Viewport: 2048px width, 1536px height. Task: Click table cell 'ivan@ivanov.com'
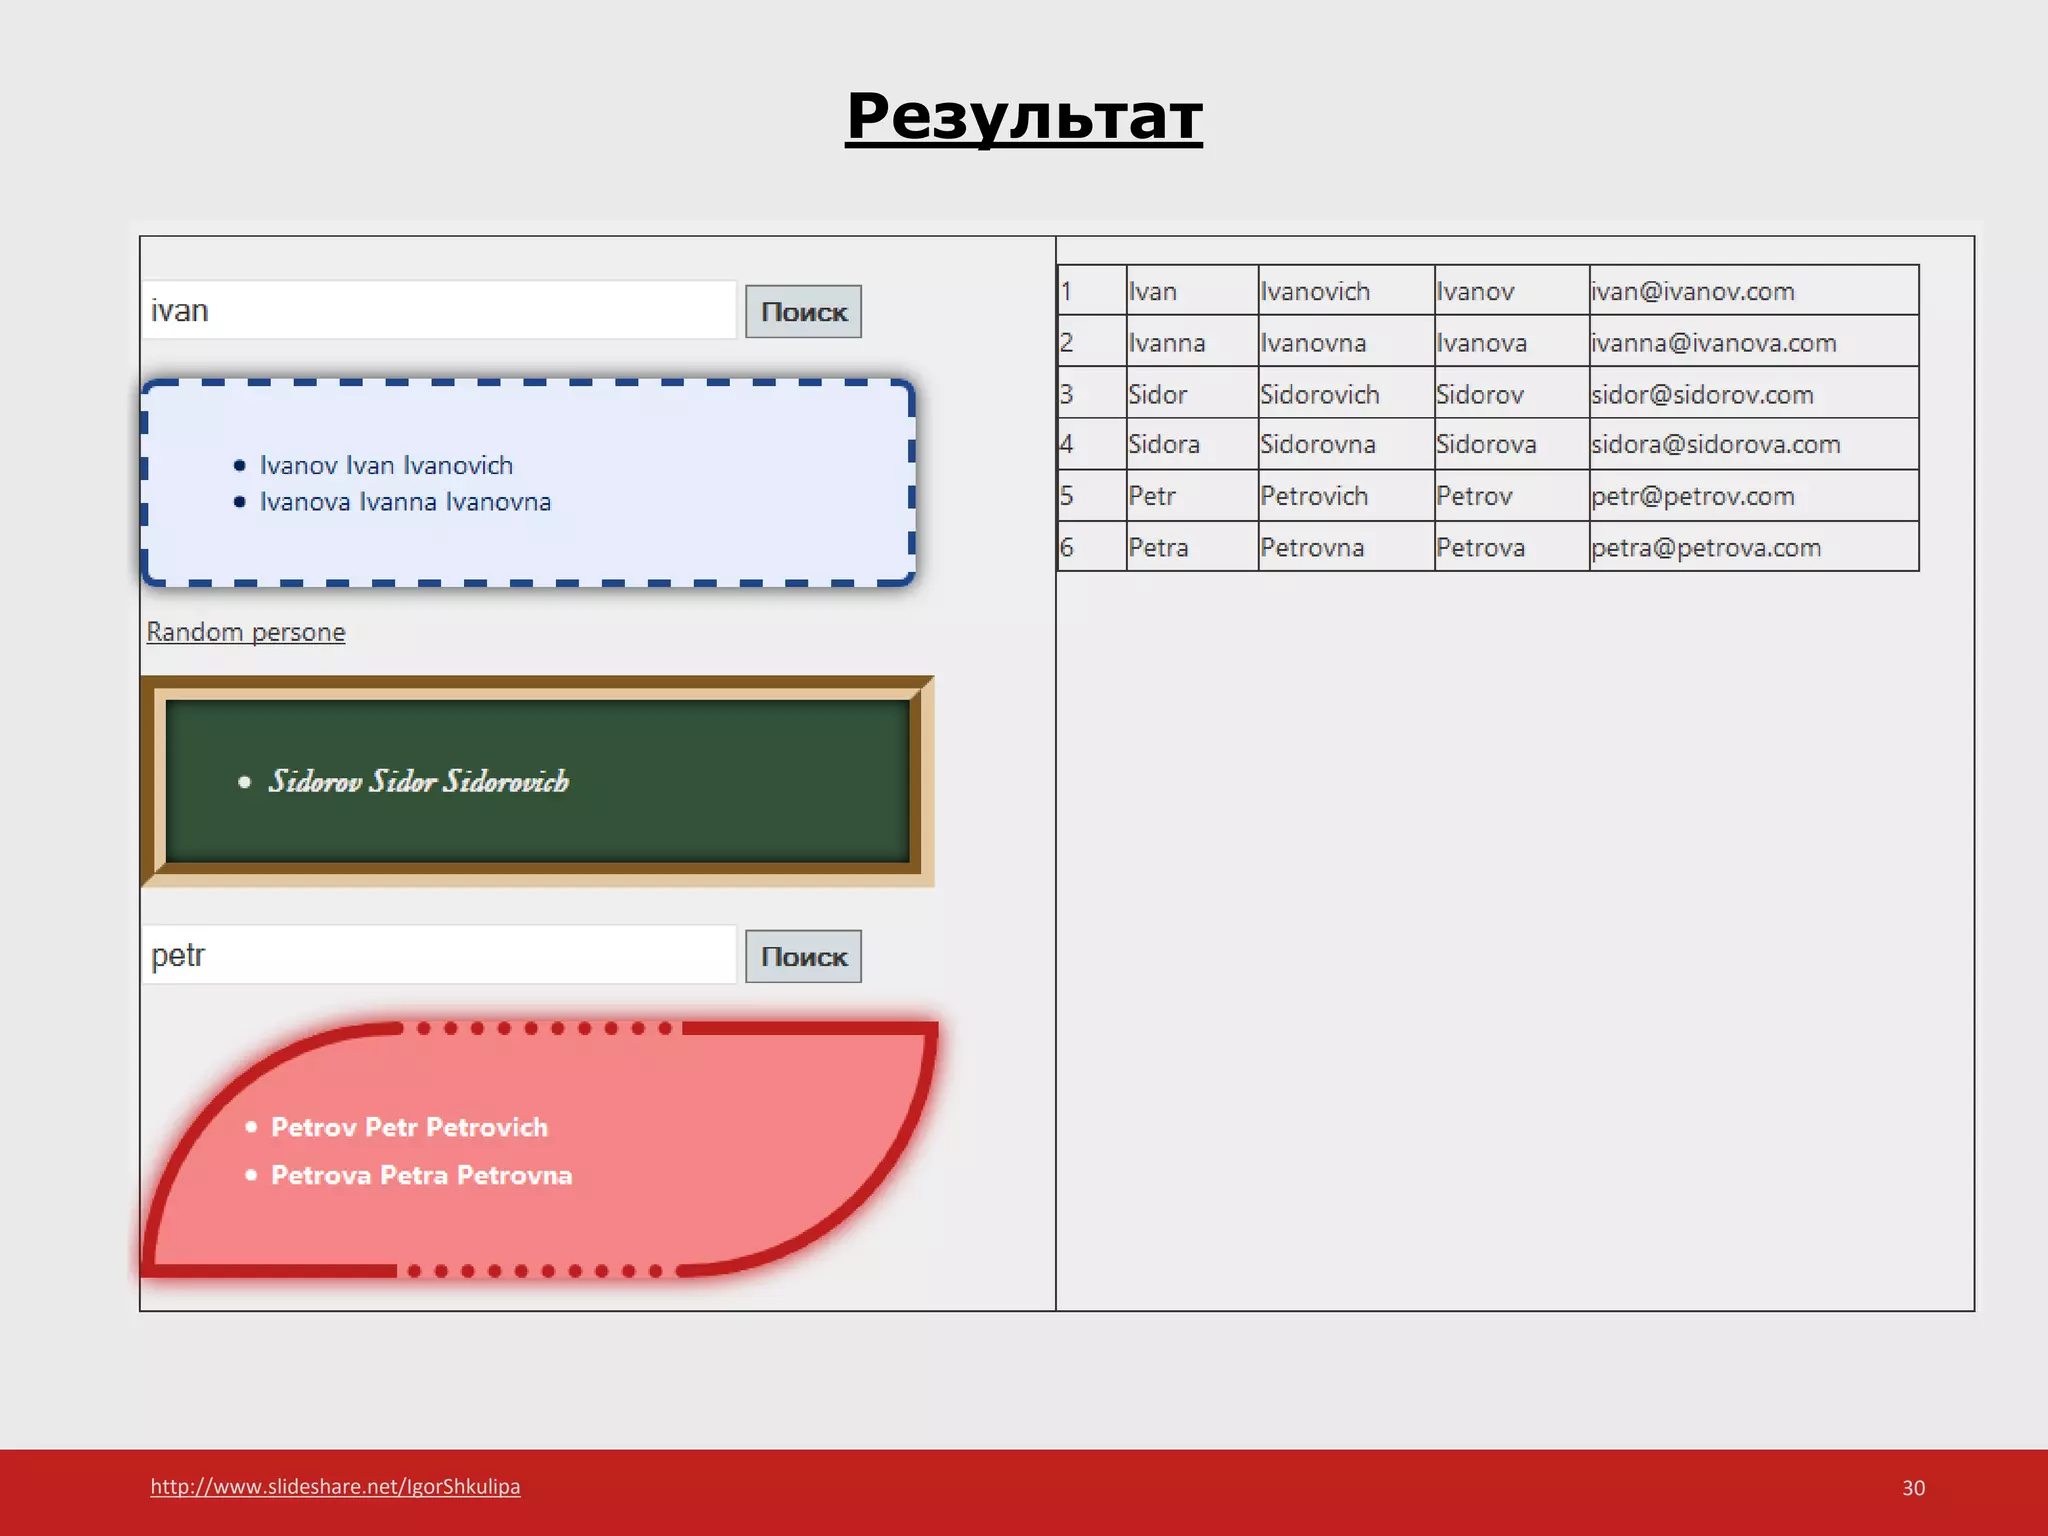pos(1754,291)
